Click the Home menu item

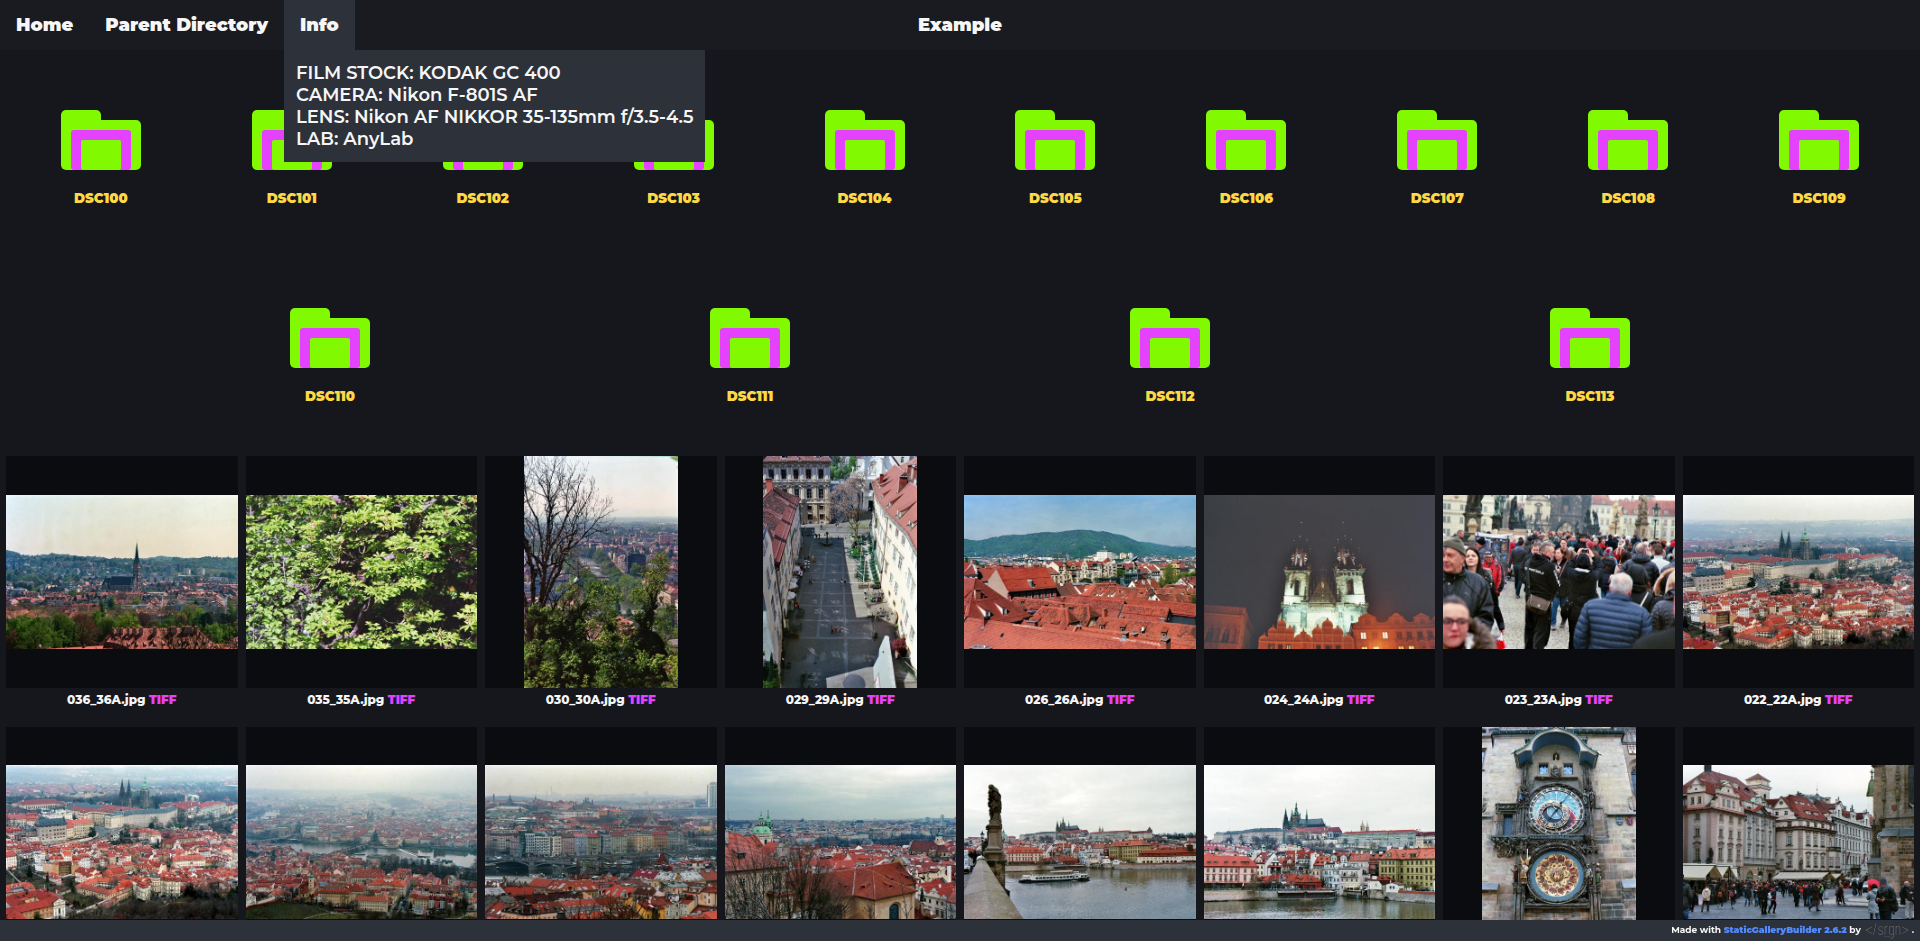(44, 25)
